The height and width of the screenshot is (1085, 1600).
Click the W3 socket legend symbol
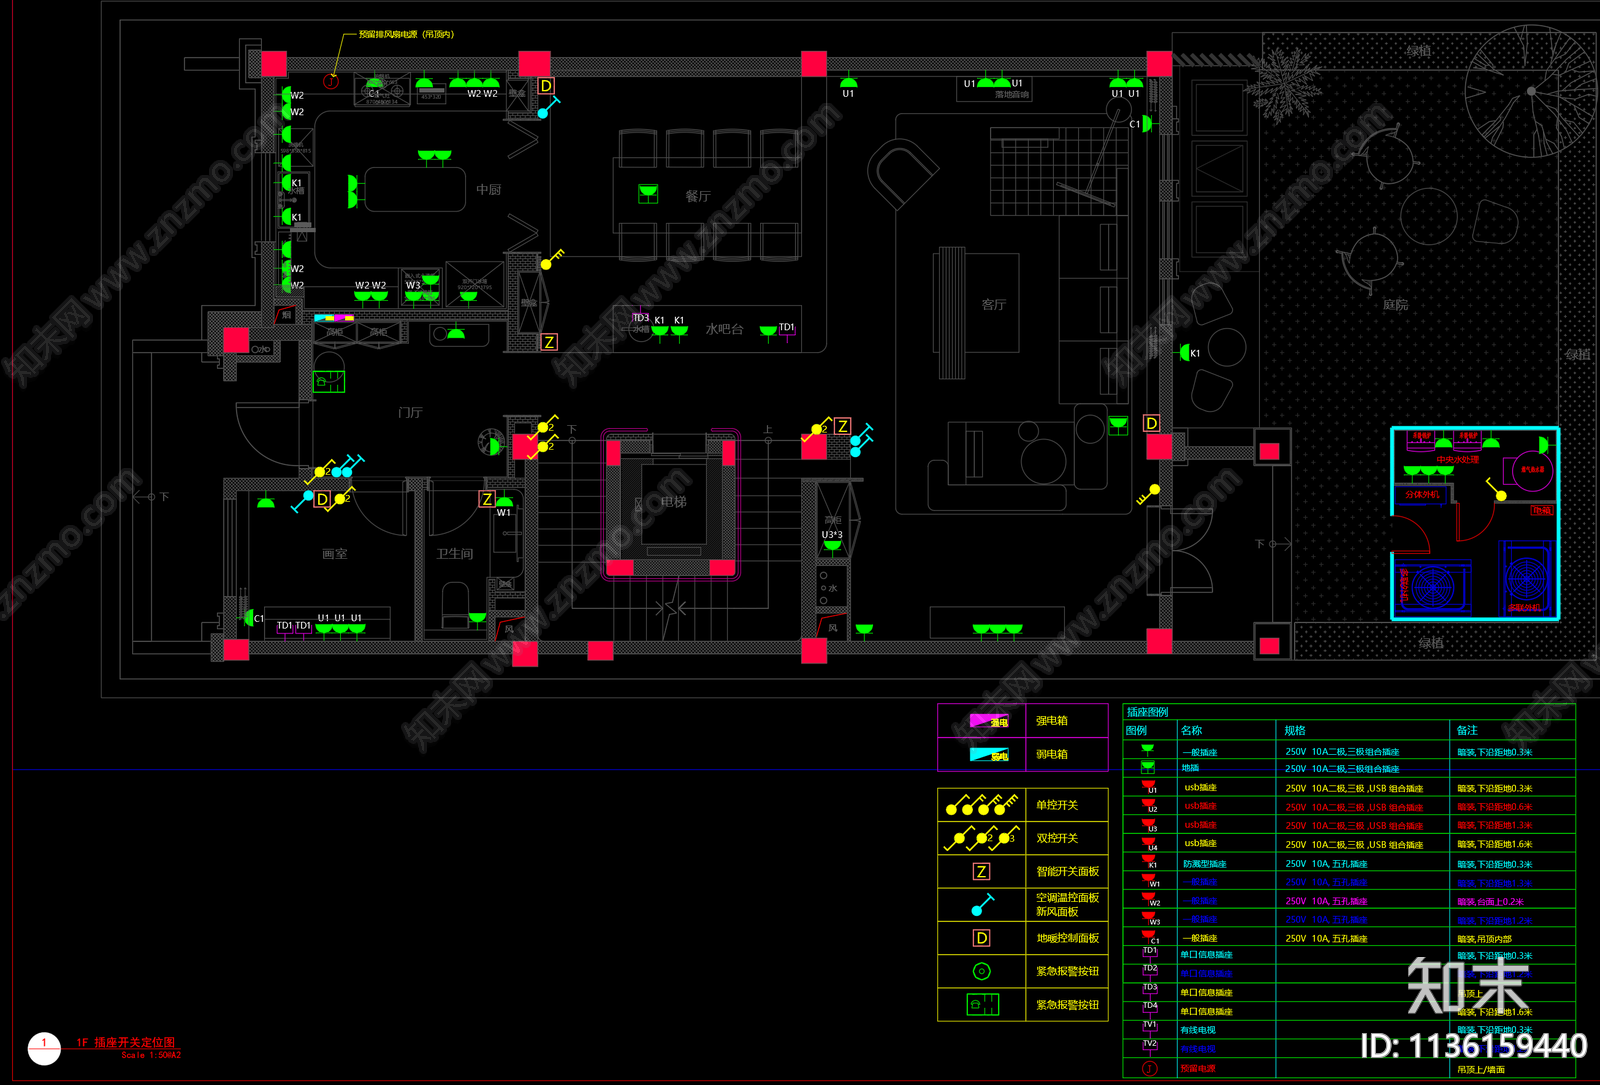pyautogui.click(x=1150, y=919)
